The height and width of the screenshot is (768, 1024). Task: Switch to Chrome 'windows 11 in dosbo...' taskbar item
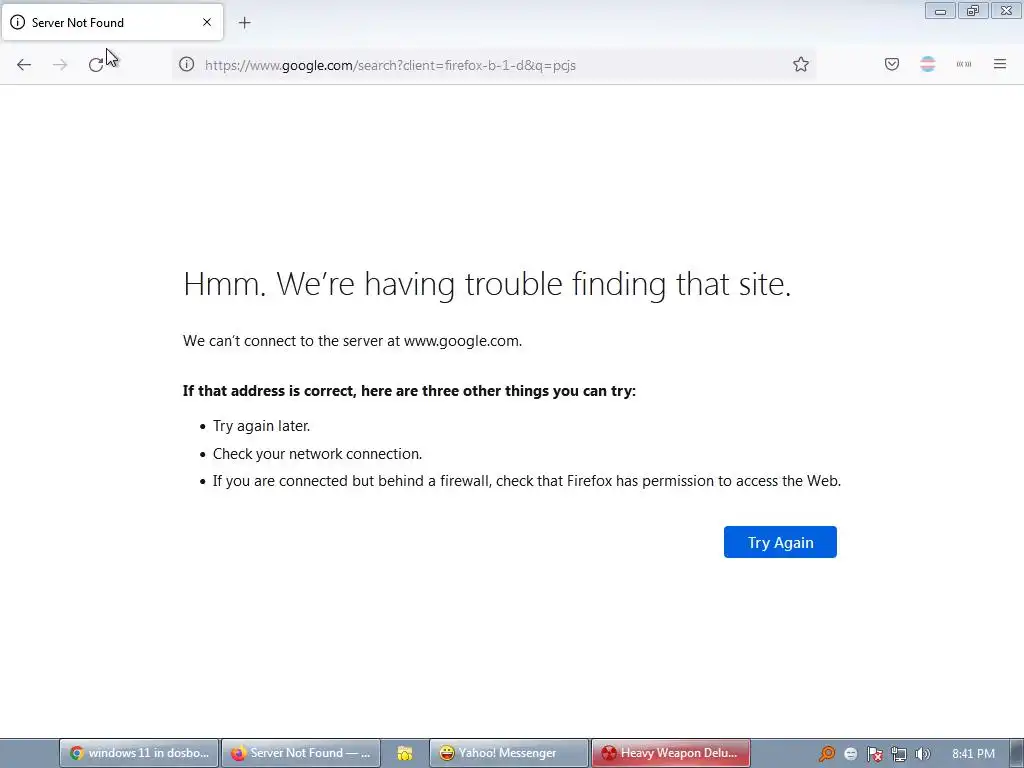pos(139,753)
